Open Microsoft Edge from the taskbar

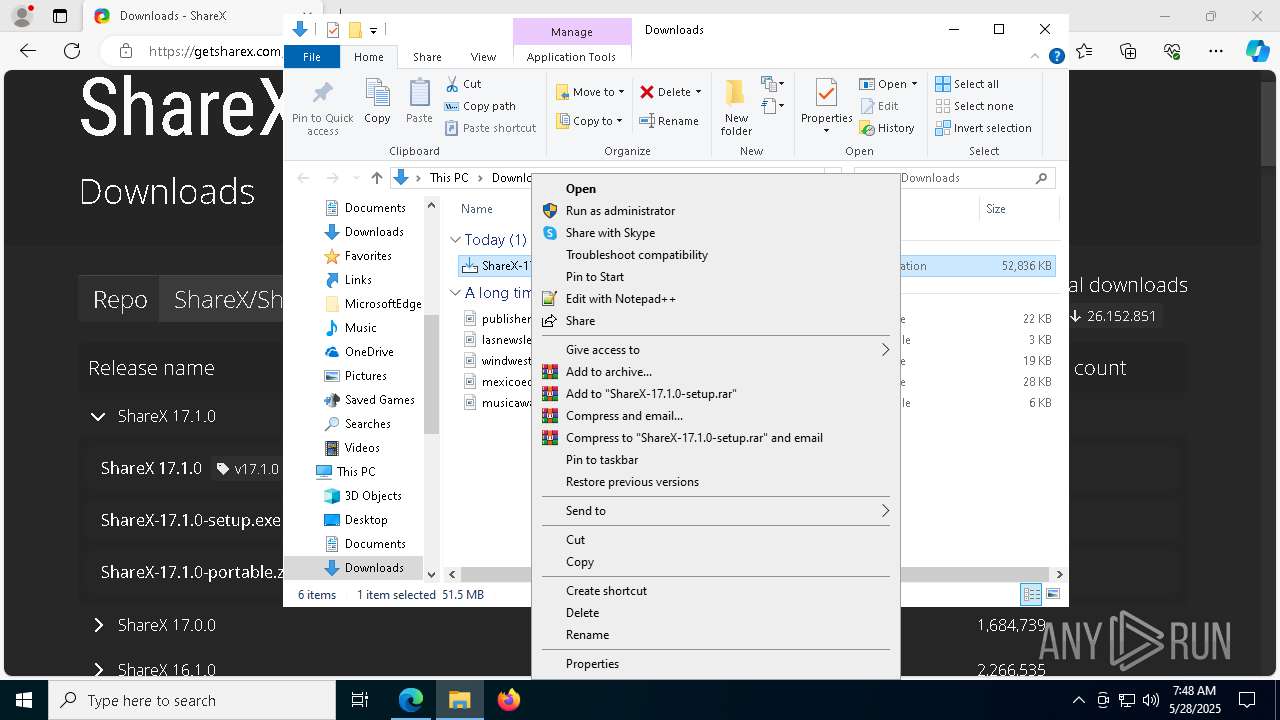click(x=411, y=700)
